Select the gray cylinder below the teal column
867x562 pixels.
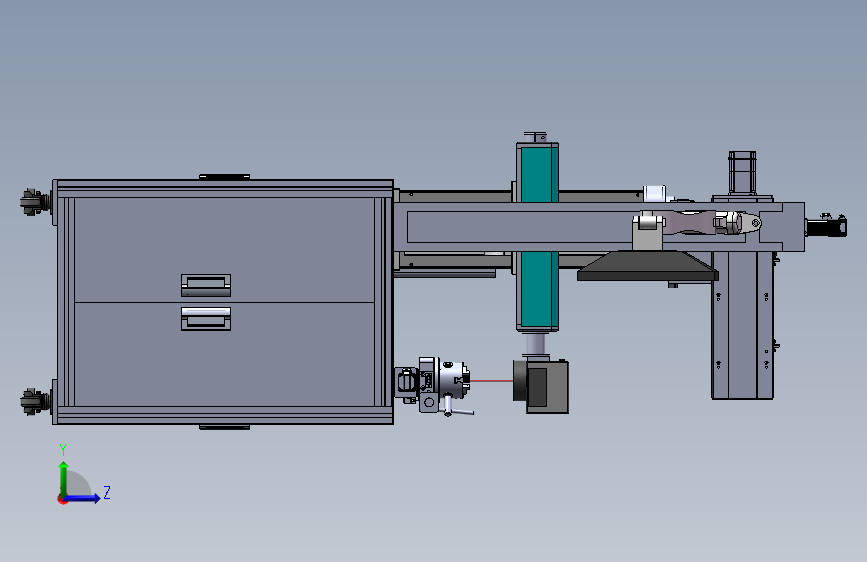click(x=535, y=344)
